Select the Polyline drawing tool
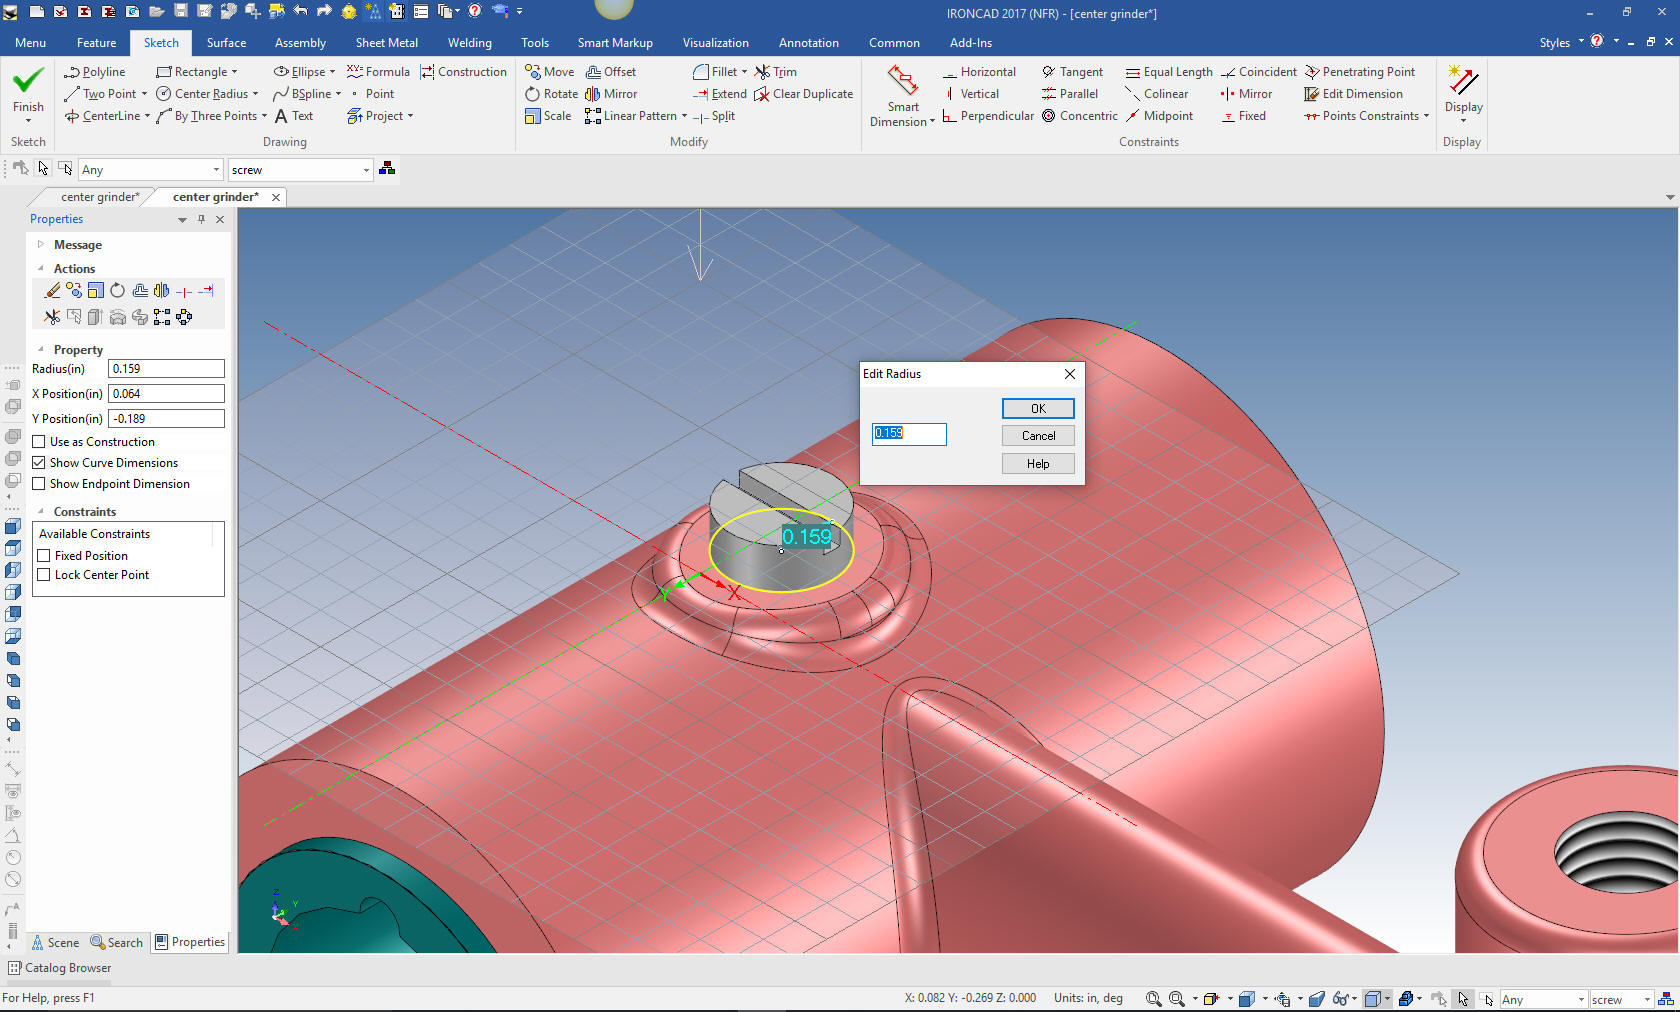 95,72
